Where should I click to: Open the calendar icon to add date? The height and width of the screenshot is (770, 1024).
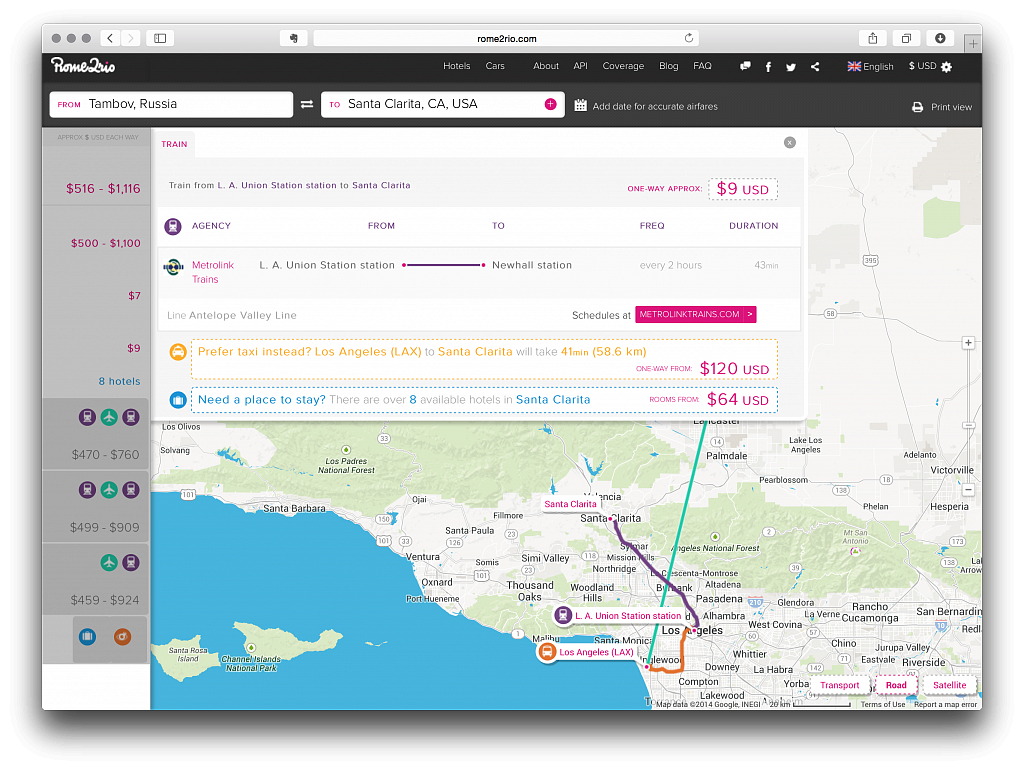pos(581,105)
